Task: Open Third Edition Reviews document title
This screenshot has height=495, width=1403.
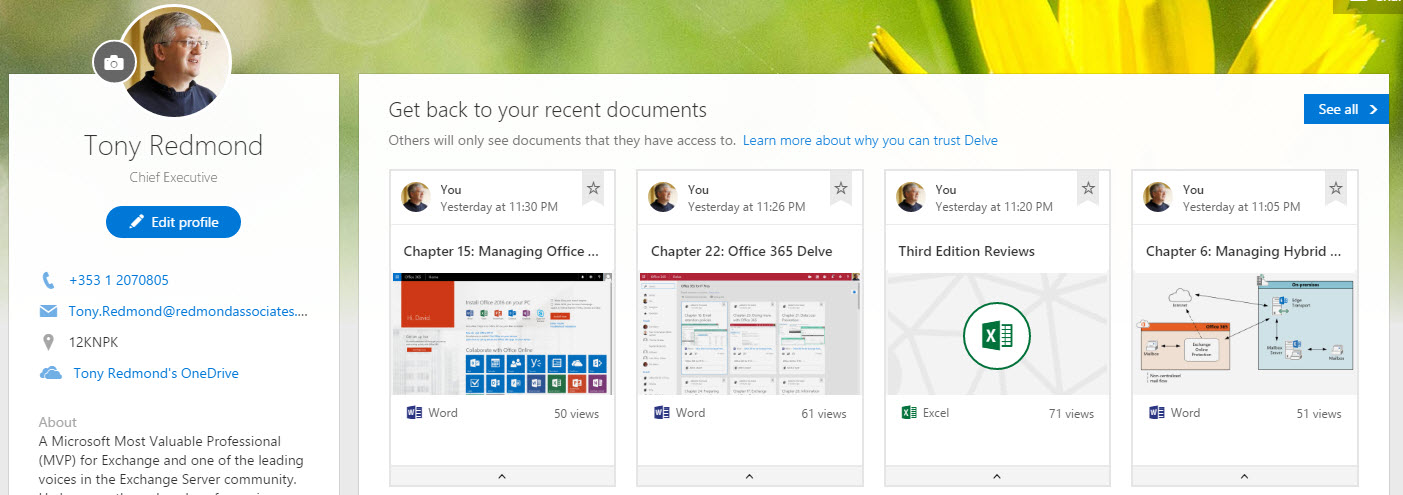Action: coord(966,251)
